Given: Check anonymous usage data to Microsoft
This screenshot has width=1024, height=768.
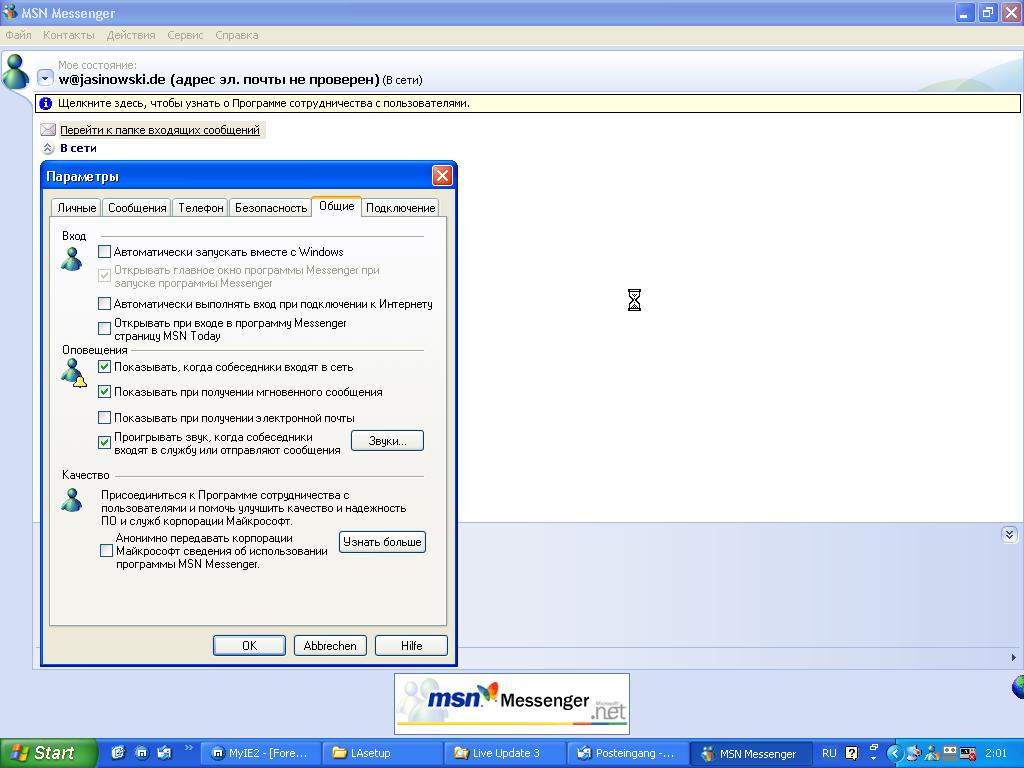Looking at the screenshot, I should tap(106, 551).
